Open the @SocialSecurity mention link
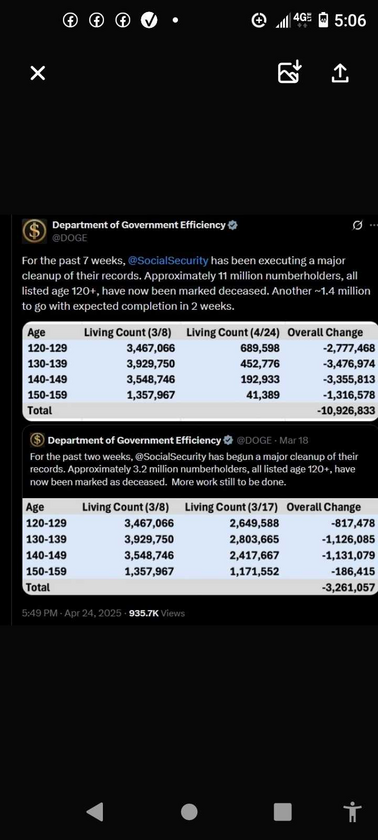Image resolution: width=378 pixels, height=840 pixels. click(168, 261)
